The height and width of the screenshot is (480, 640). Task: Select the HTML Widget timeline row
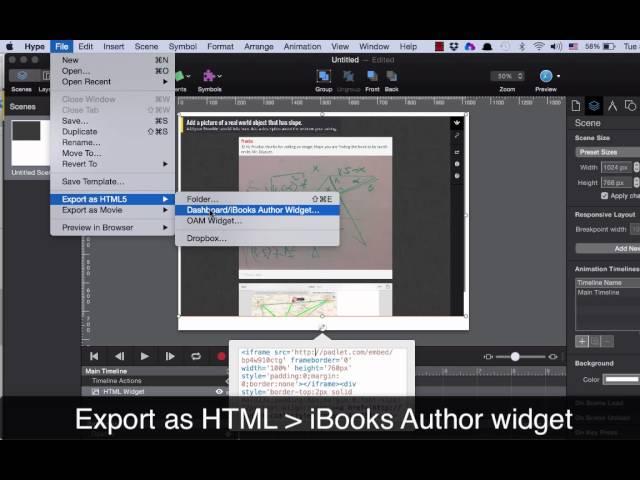point(155,391)
